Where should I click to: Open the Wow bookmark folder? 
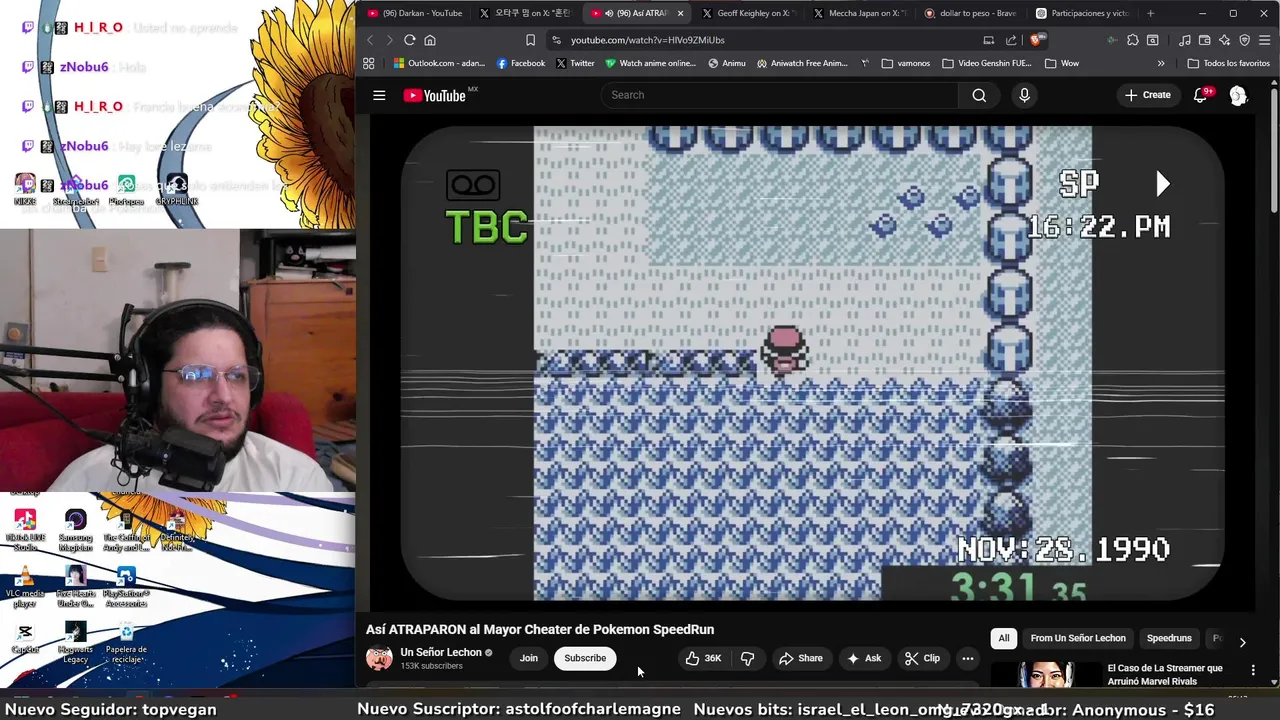(1061, 63)
